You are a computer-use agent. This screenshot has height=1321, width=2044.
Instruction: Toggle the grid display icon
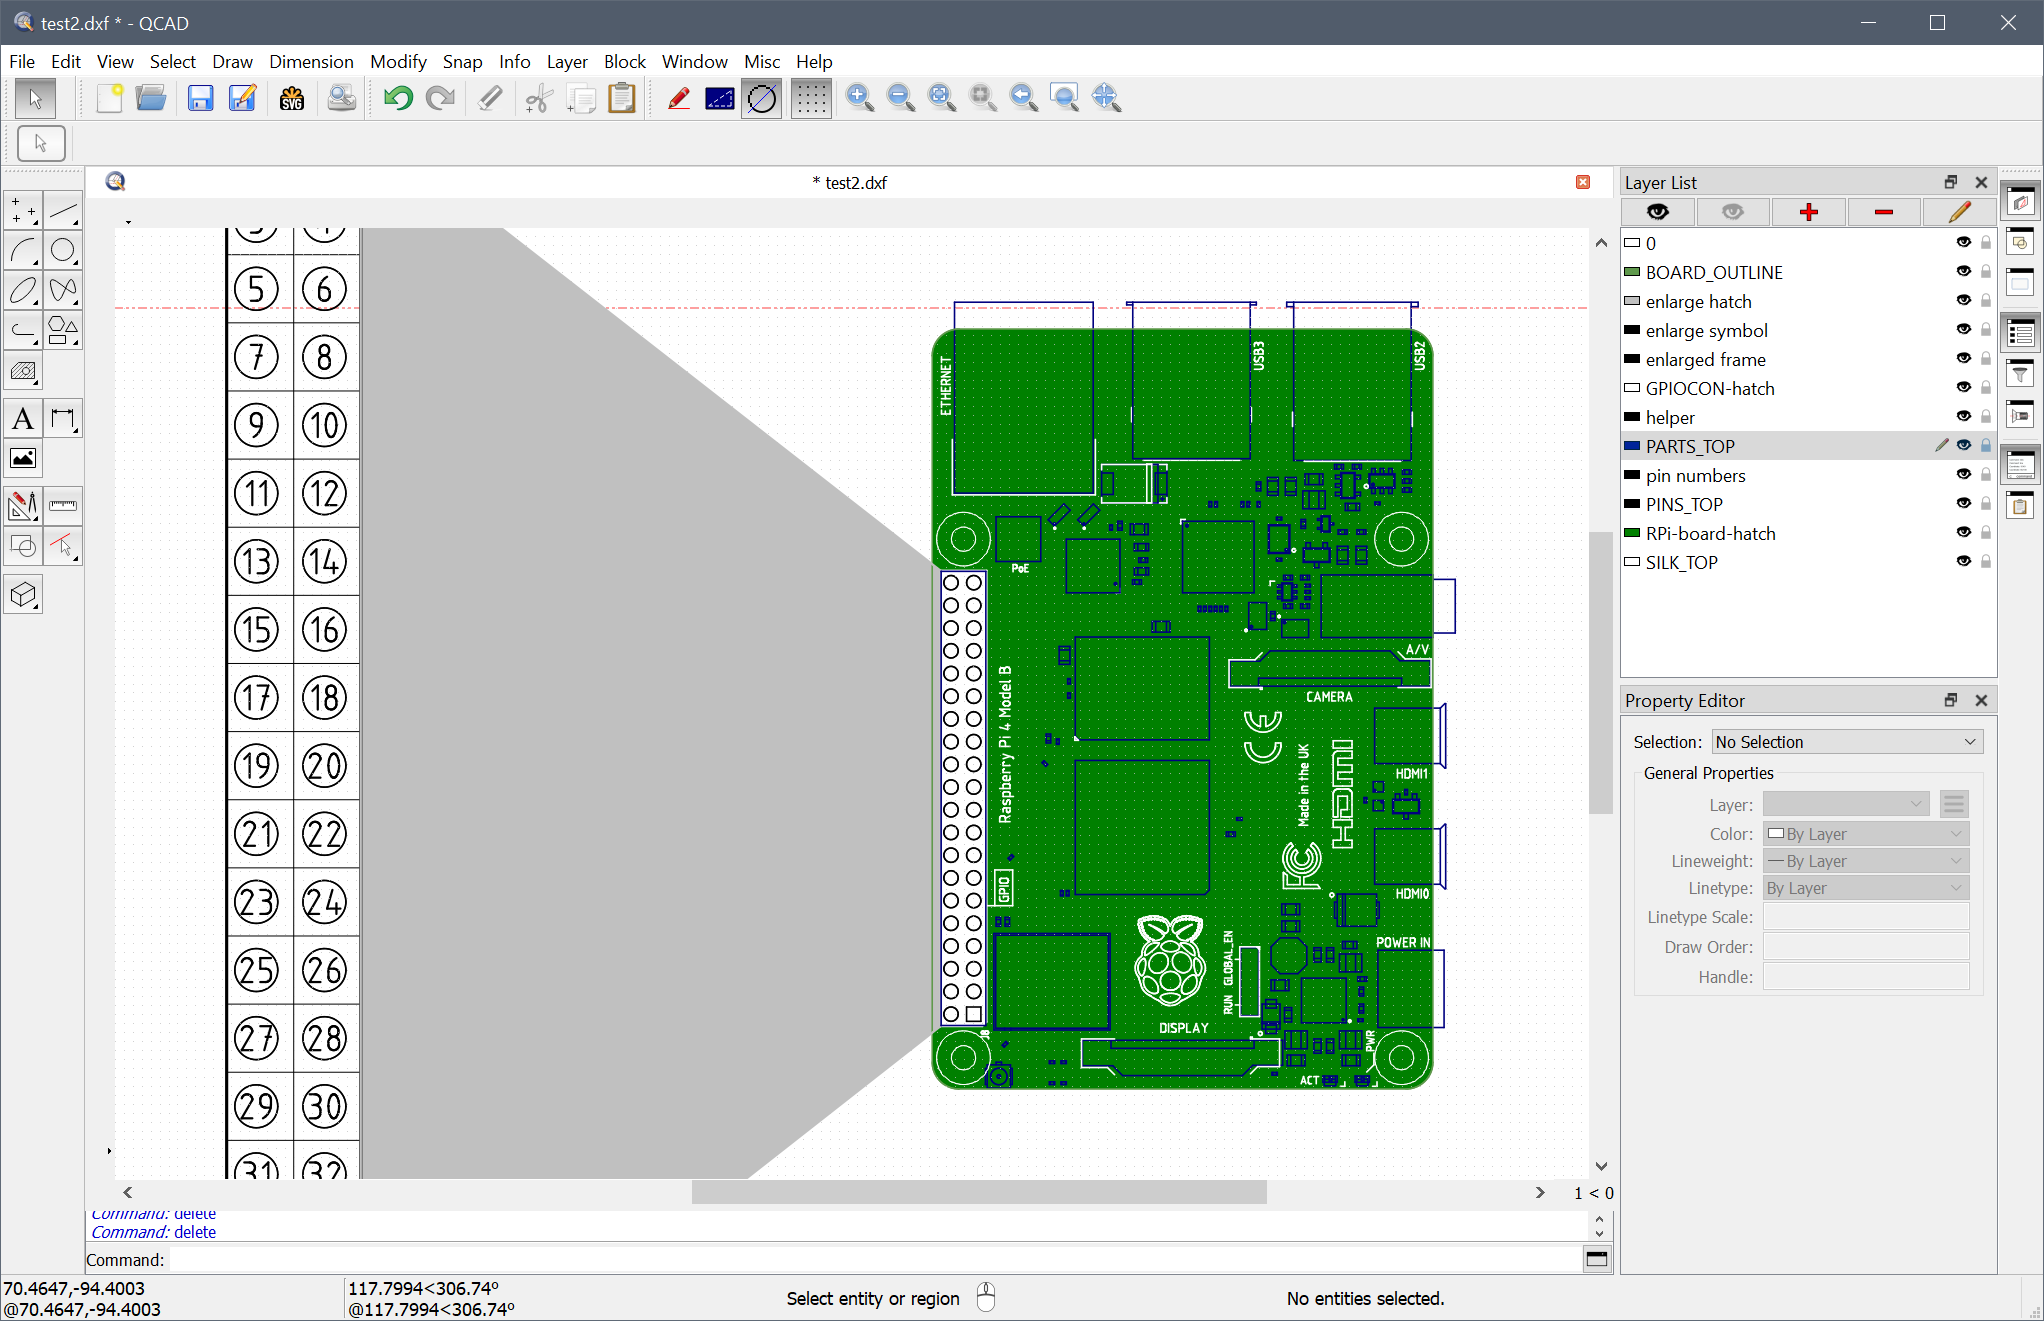pyautogui.click(x=811, y=98)
